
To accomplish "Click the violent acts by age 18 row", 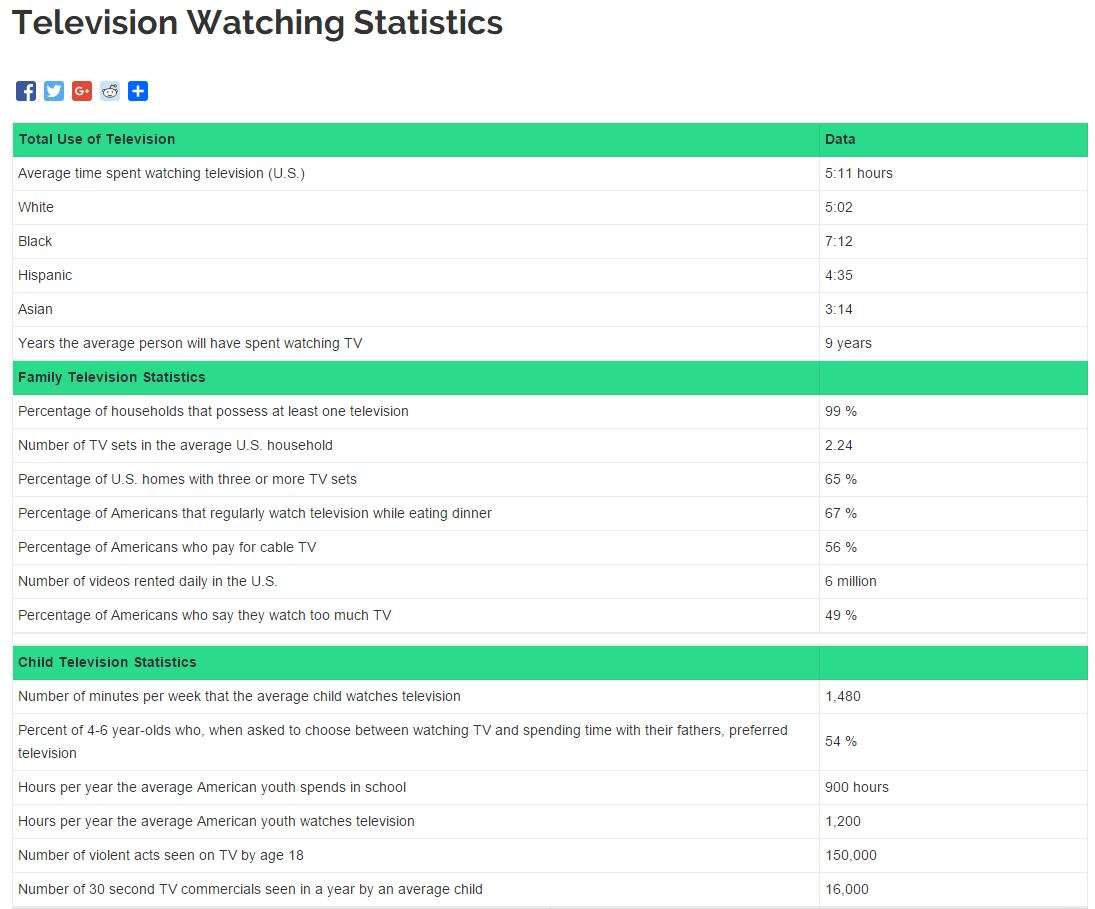I will coord(161,855).
